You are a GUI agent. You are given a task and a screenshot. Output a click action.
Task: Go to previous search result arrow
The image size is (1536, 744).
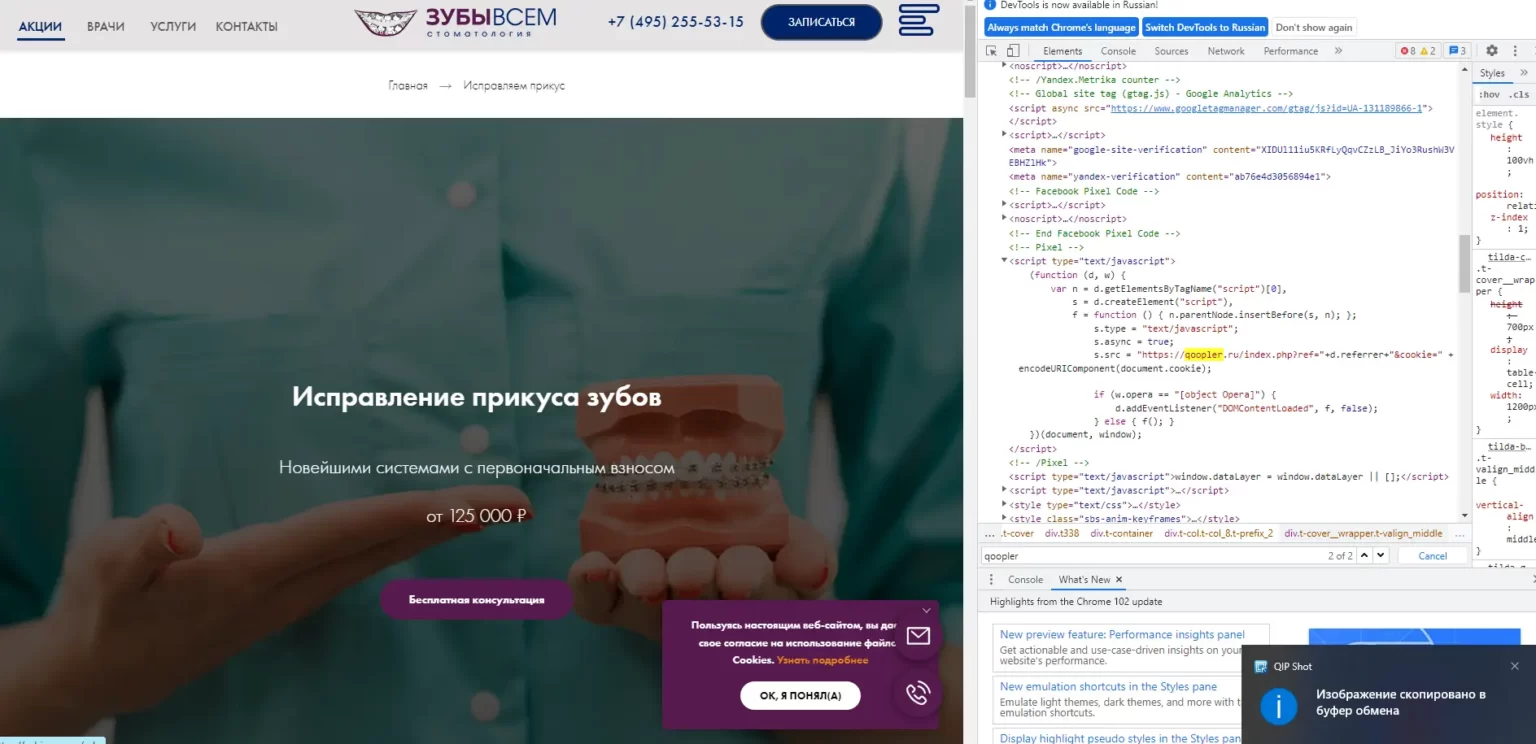[1363, 555]
